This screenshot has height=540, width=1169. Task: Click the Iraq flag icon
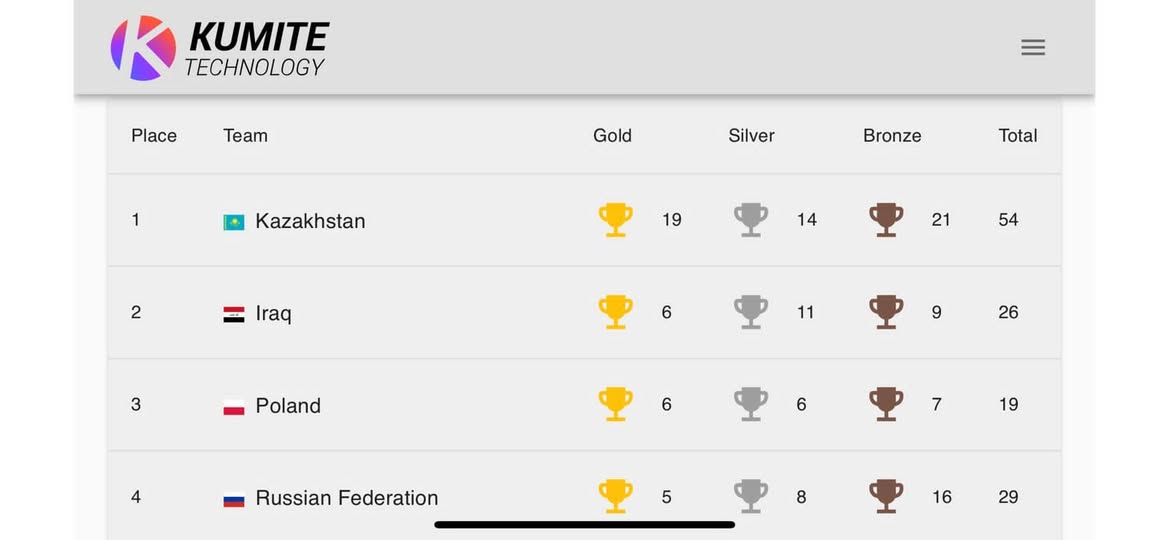[x=234, y=314]
